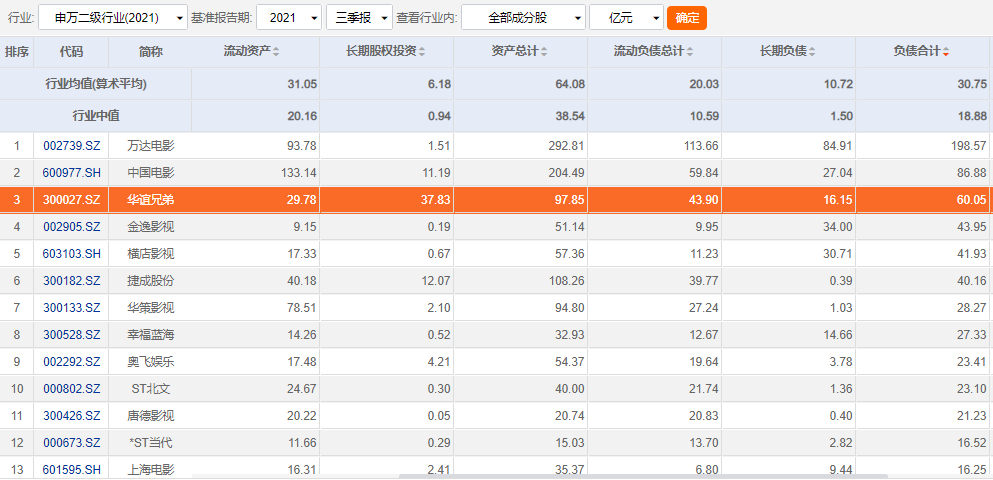The image size is (993, 480).
Task: Select the 幸福蓝海 company name
Action: [151, 335]
